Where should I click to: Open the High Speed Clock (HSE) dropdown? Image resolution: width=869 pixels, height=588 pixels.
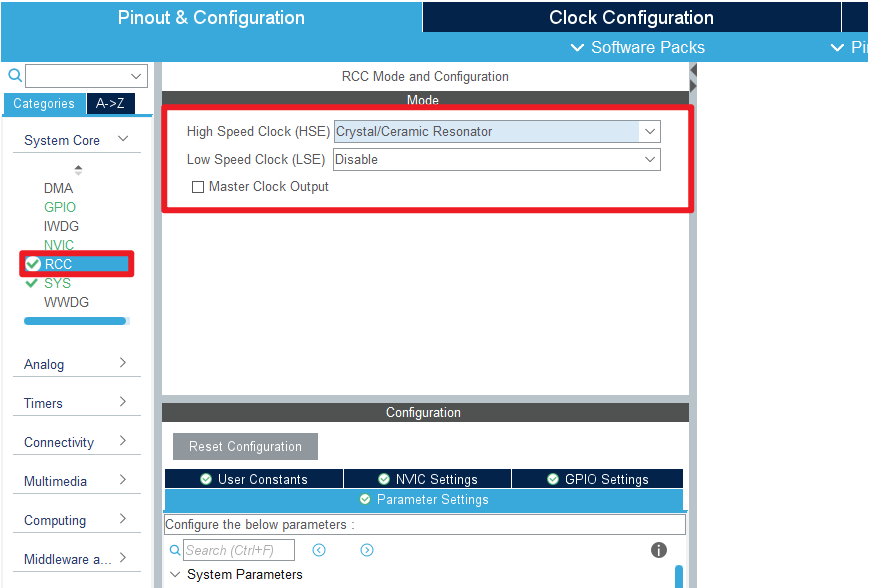pyautogui.click(x=649, y=132)
